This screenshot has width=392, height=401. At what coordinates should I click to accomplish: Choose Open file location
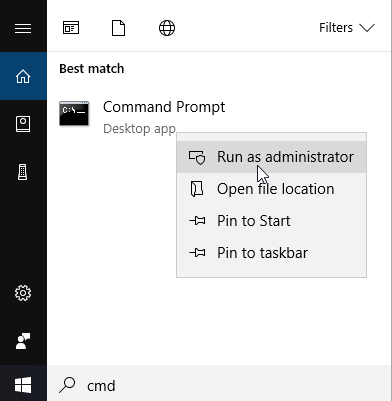click(x=271, y=189)
